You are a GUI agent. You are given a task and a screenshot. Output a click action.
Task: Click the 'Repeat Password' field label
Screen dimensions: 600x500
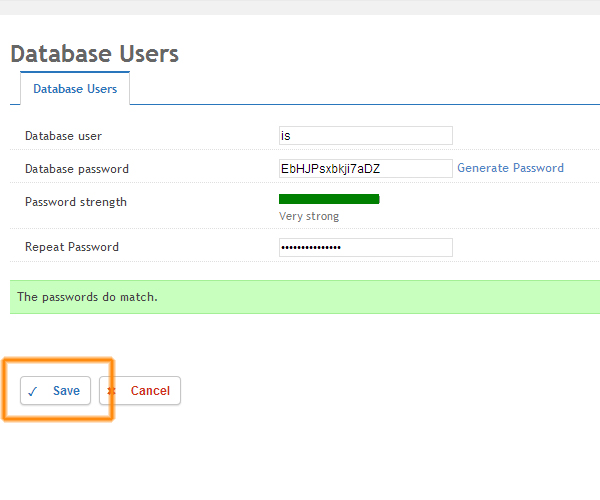tap(72, 247)
